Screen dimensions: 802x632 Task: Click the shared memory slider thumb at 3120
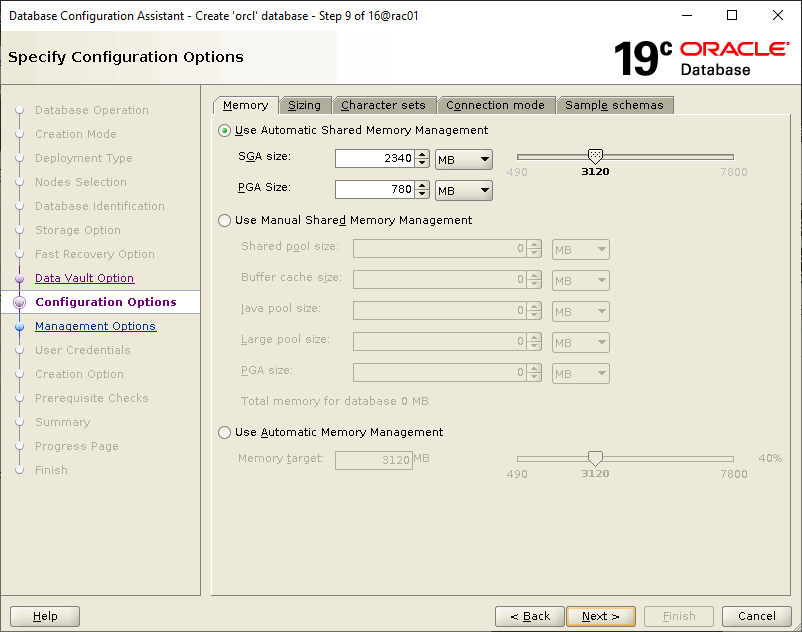tap(595, 156)
